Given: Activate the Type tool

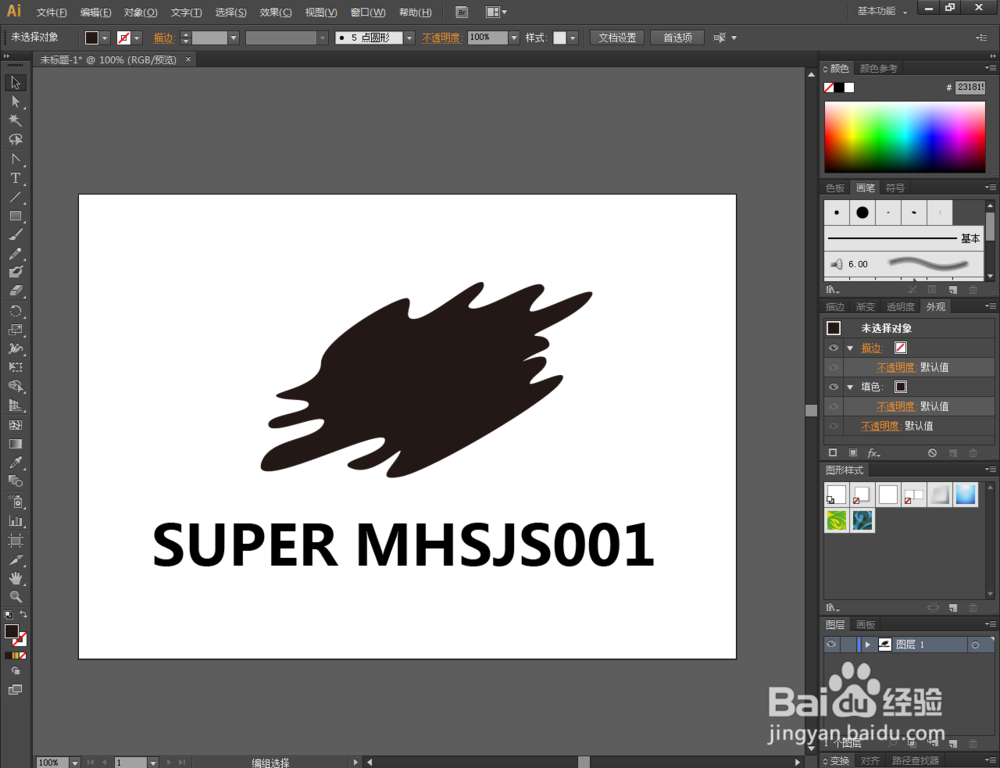Looking at the screenshot, I should 15,178.
